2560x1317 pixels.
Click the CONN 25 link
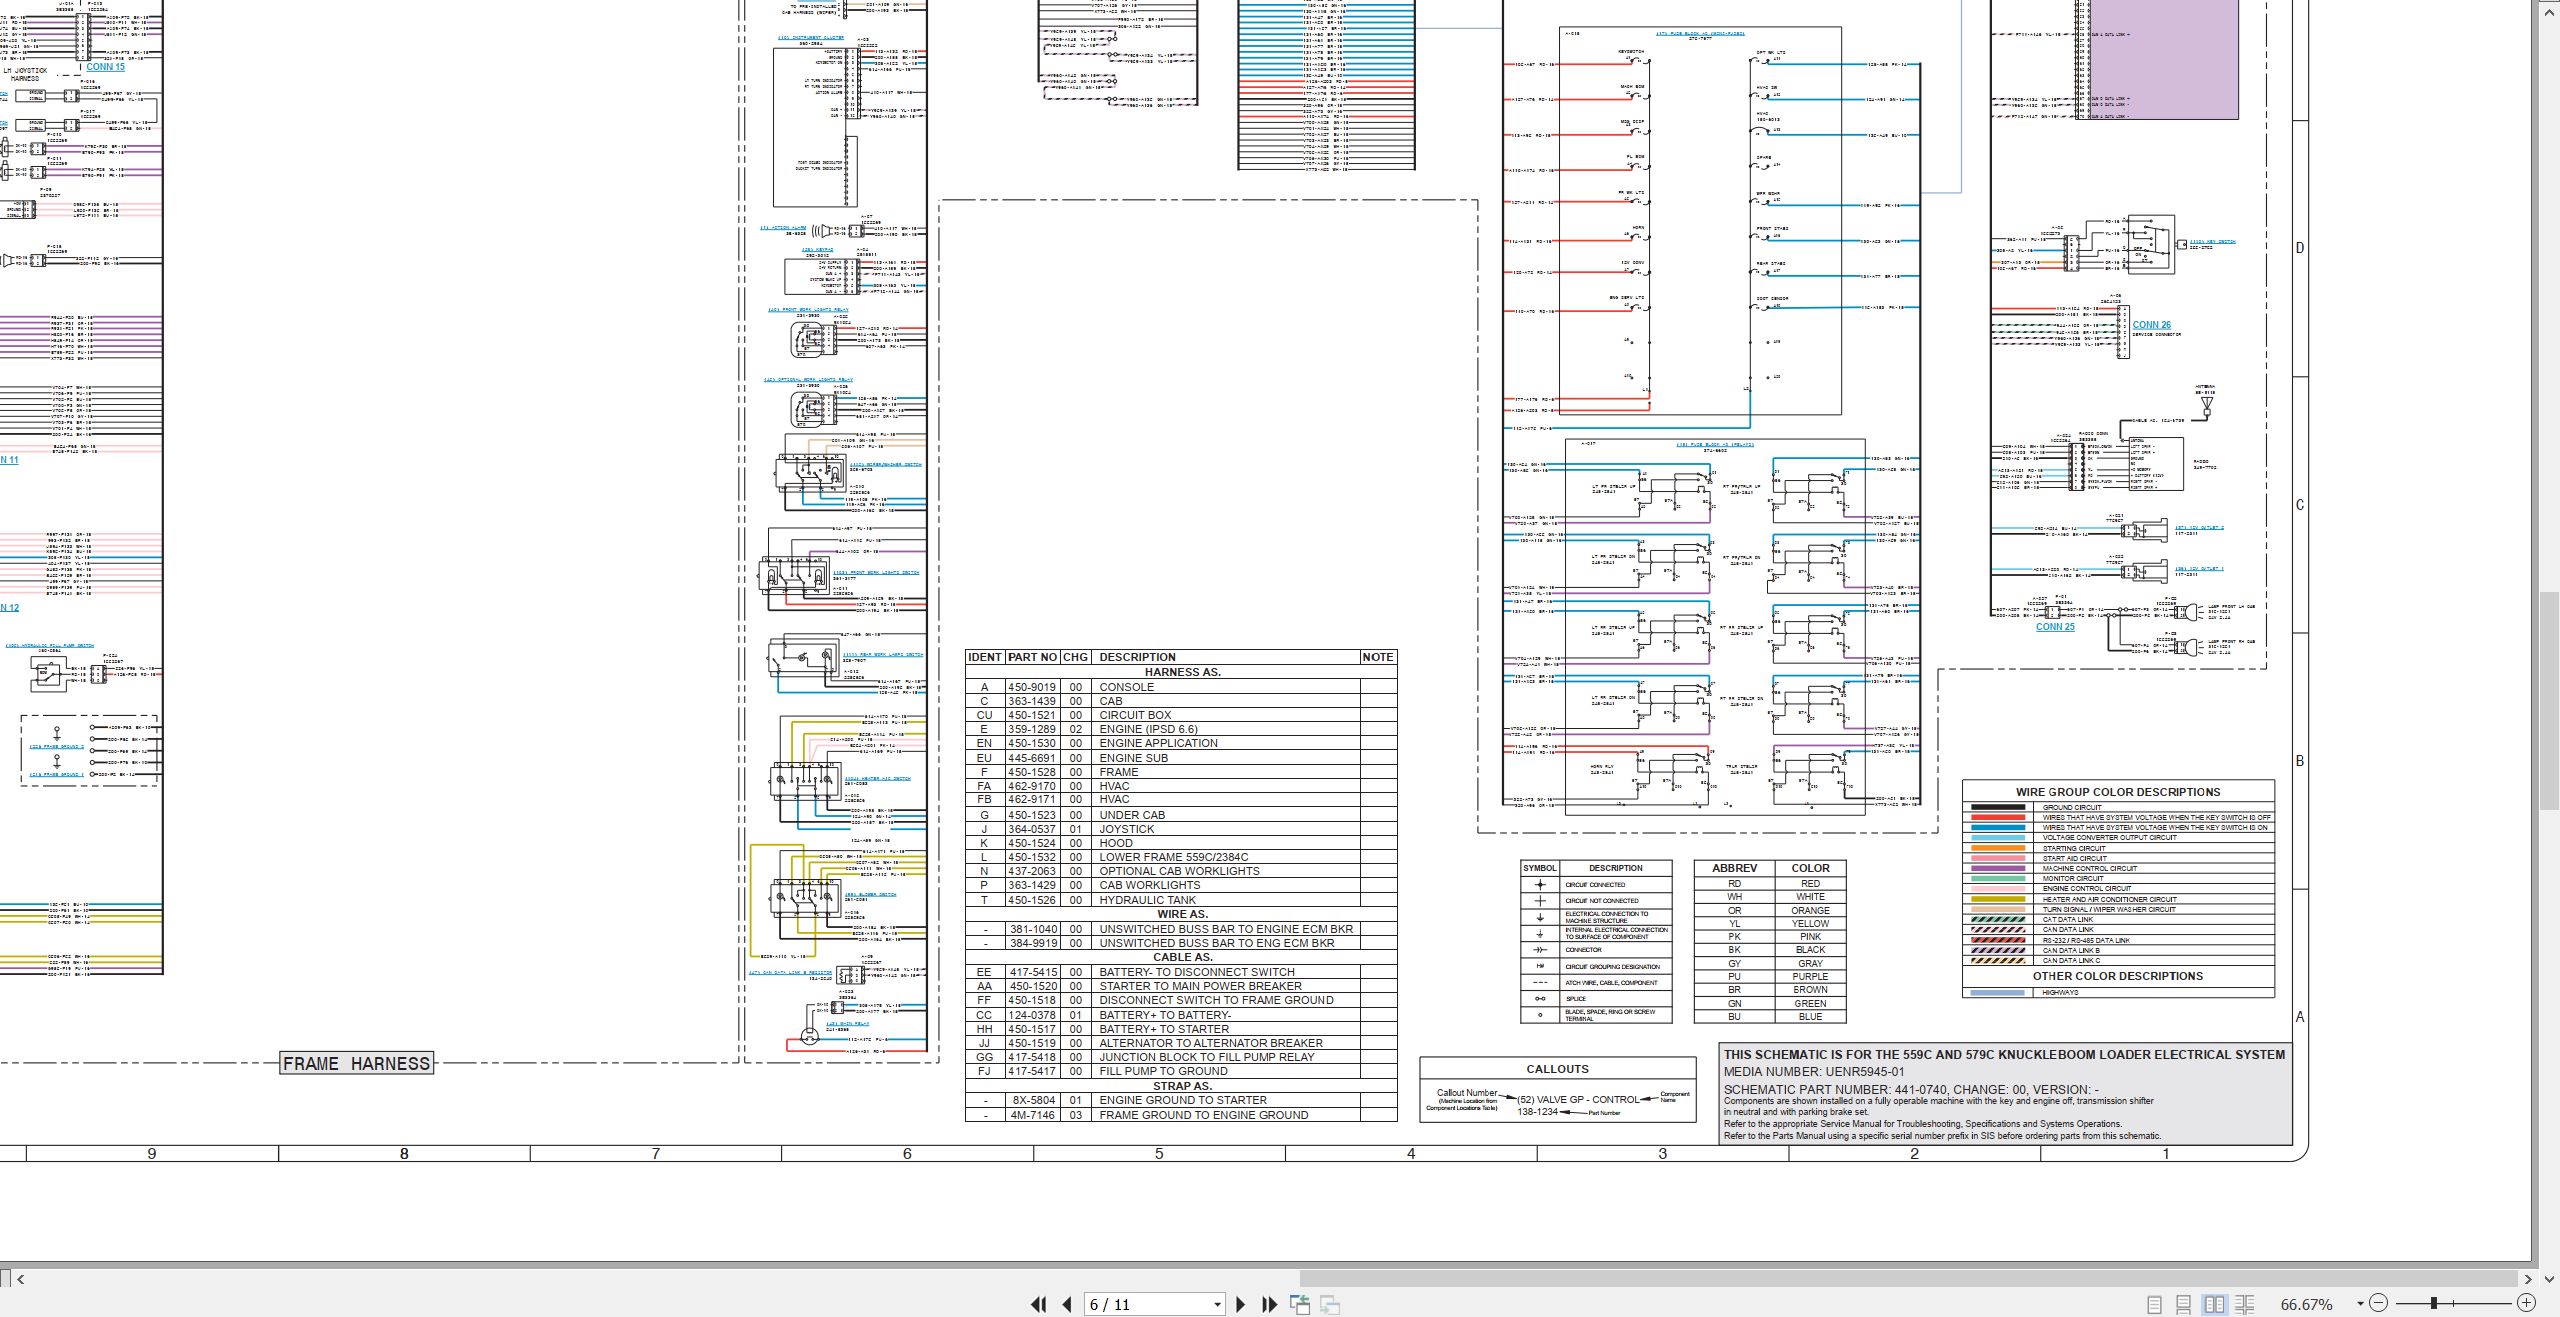2055,627
